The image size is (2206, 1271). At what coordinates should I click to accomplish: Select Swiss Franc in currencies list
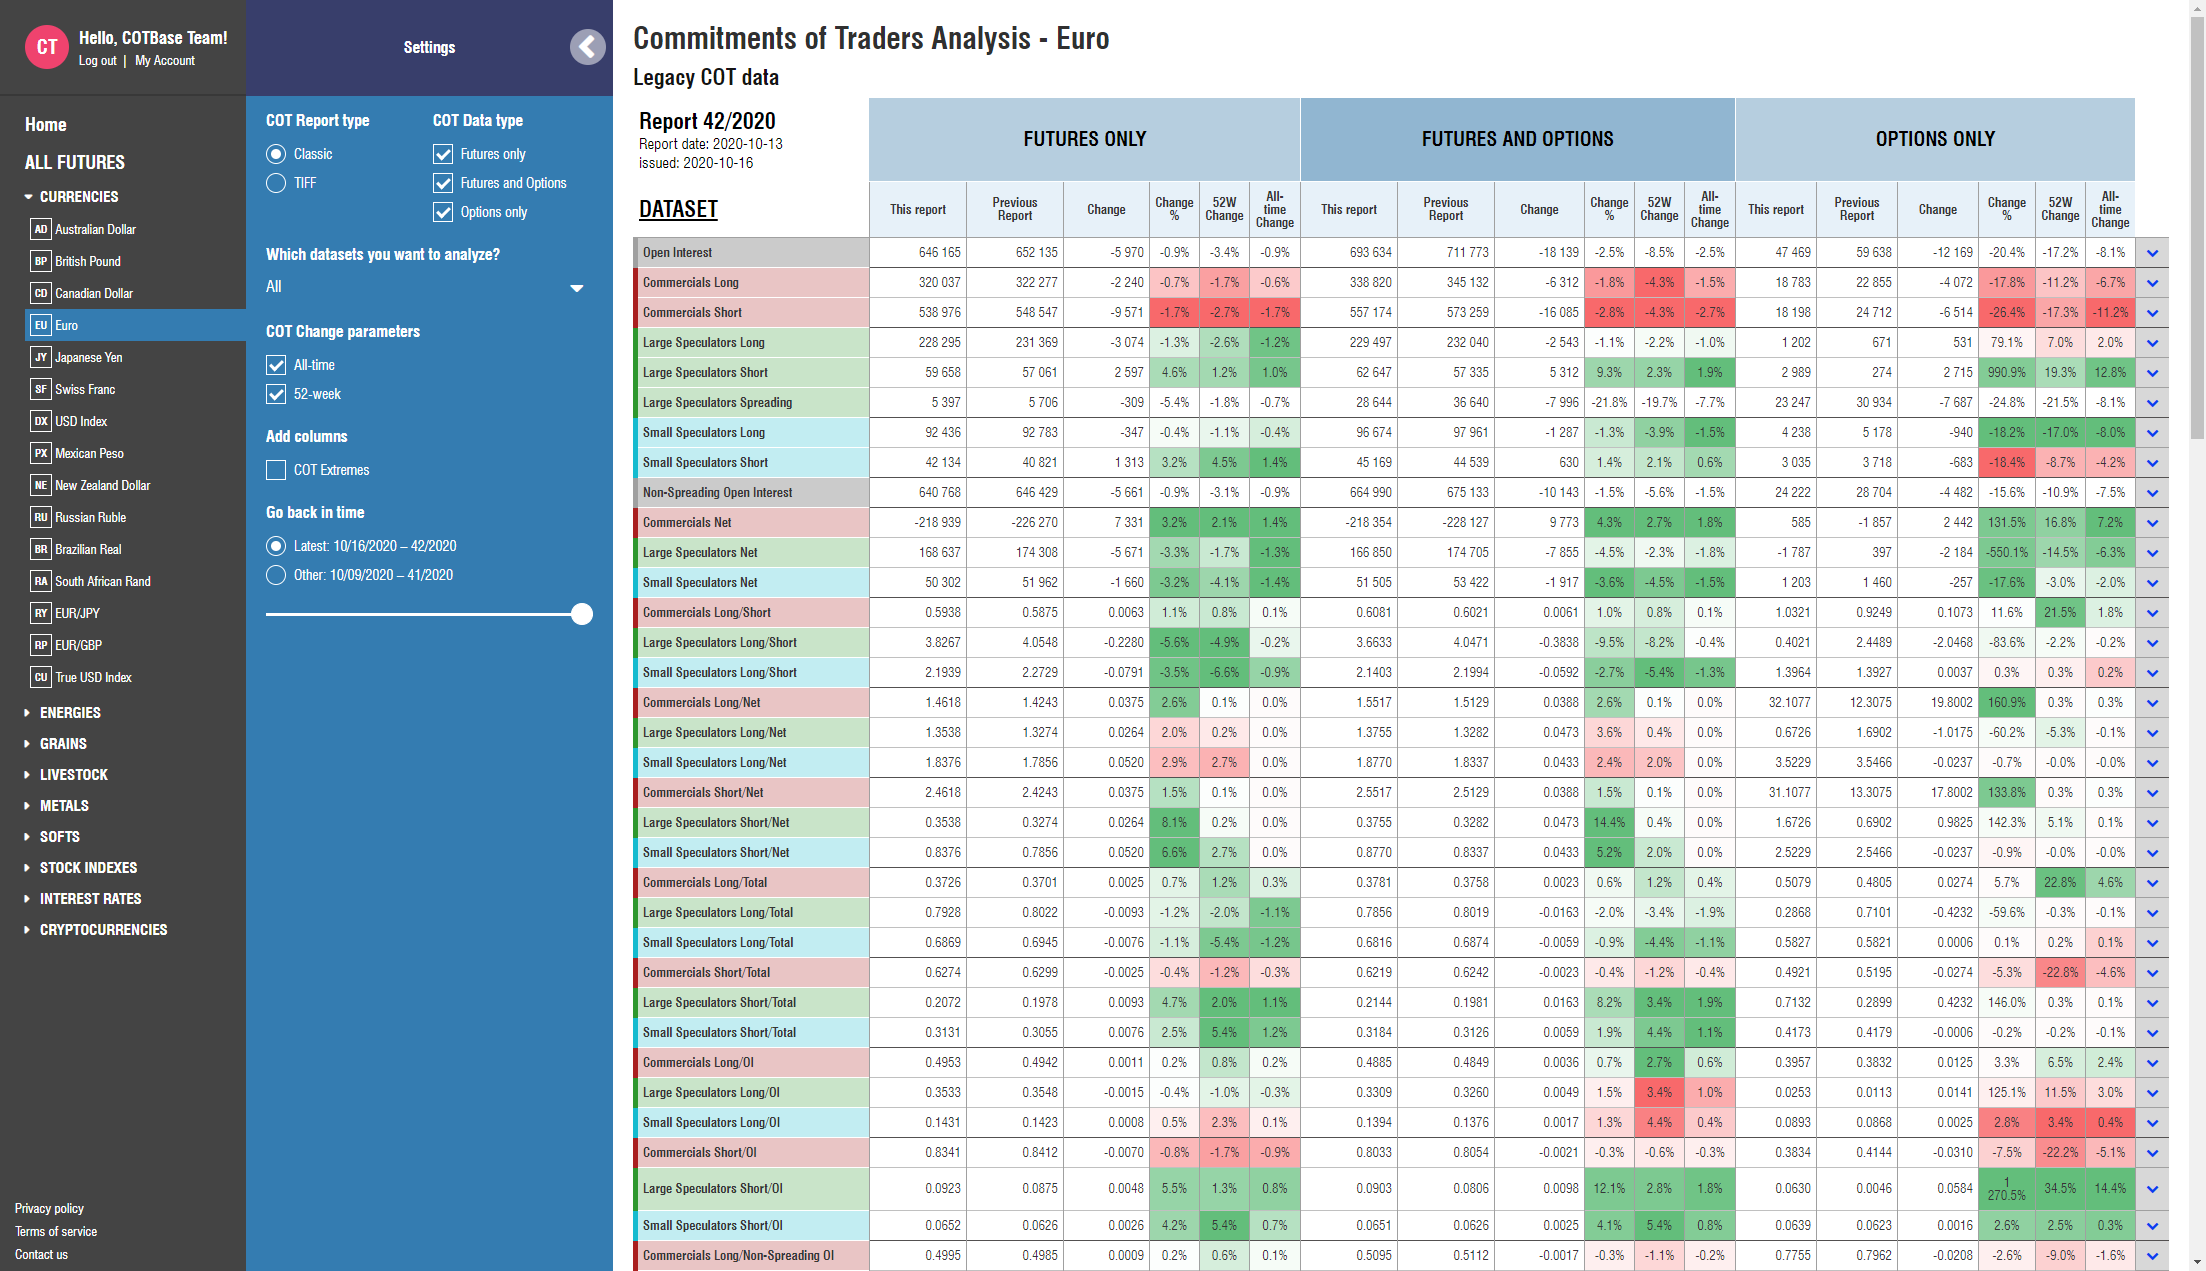click(84, 389)
